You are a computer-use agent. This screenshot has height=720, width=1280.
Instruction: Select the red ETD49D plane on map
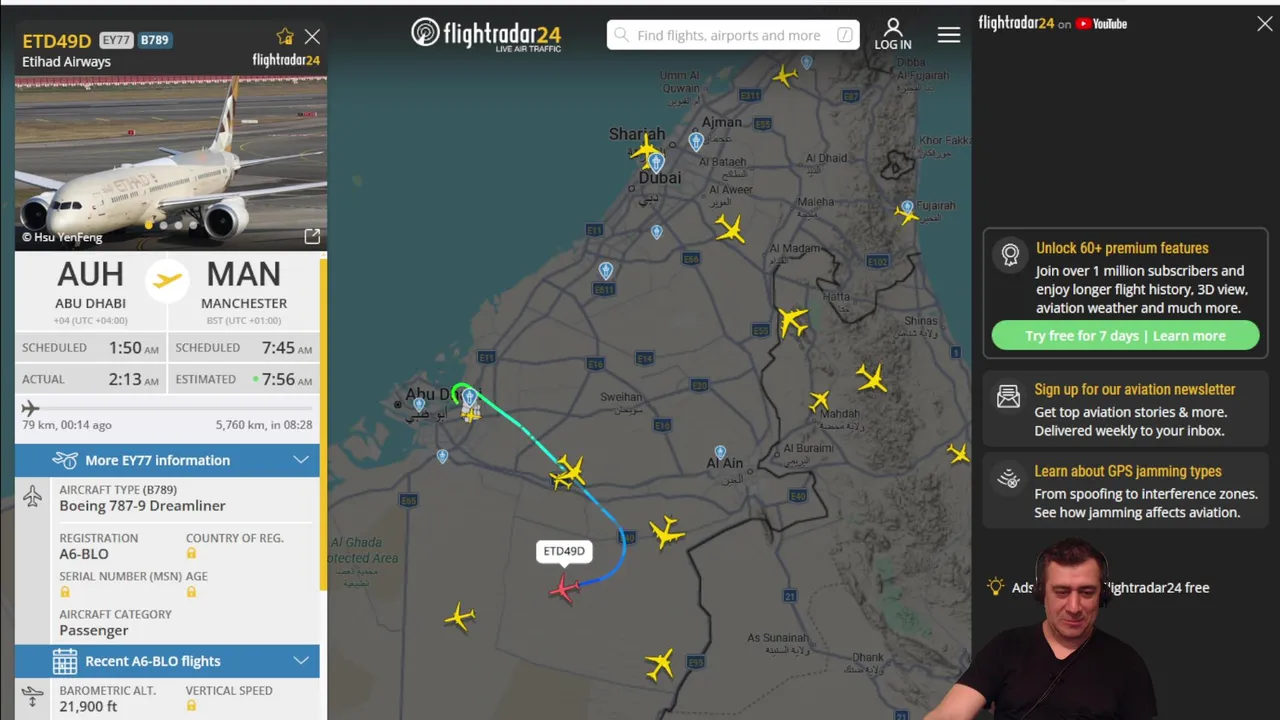coord(564,589)
